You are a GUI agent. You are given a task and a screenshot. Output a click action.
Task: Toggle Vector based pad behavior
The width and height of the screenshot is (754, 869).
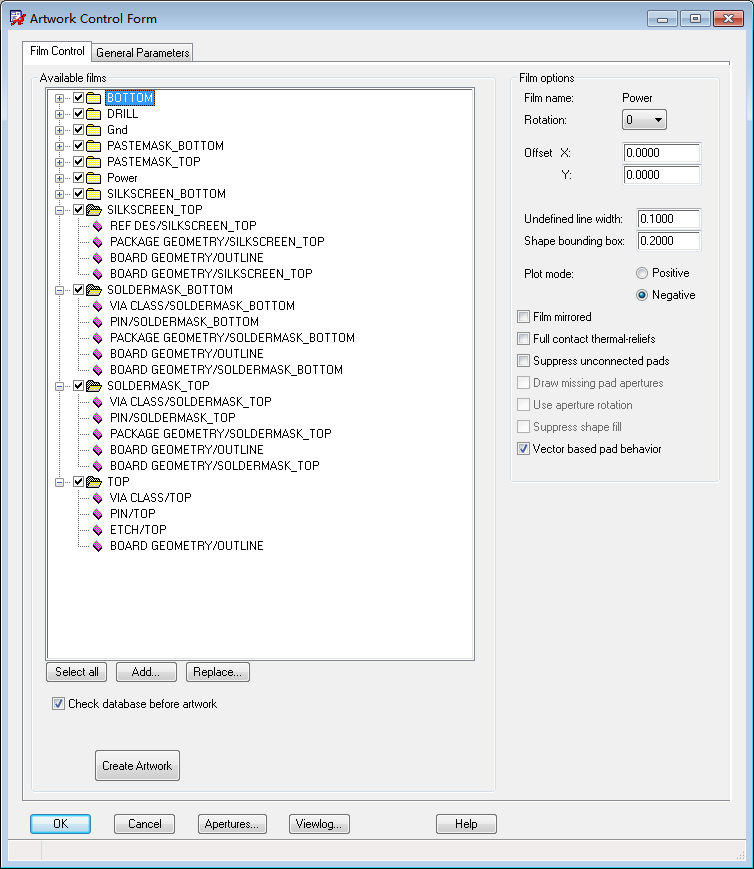(x=523, y=449)
